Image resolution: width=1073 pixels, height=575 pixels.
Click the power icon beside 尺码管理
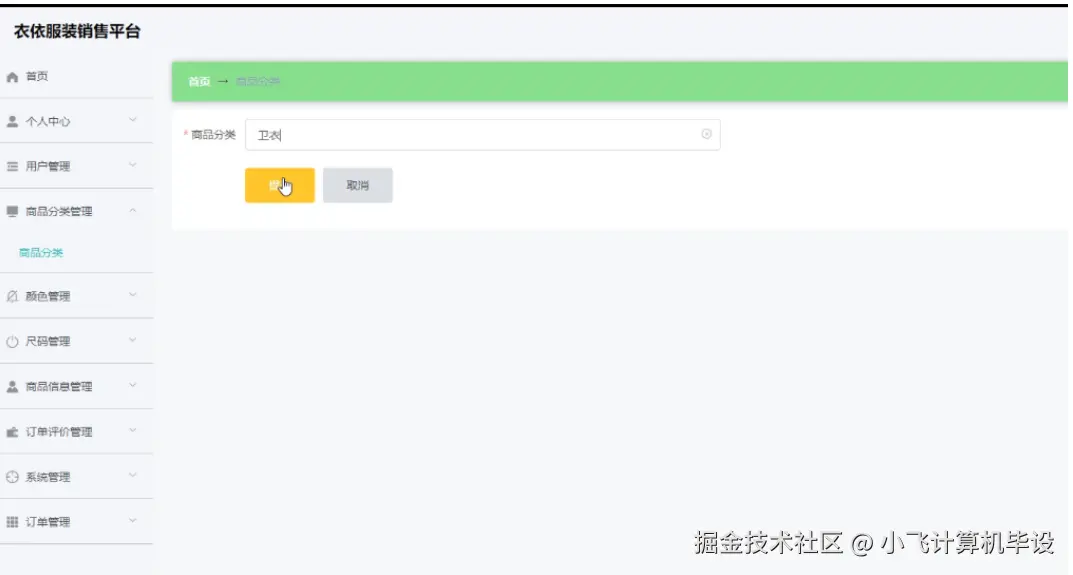pyautogui.click(x=12, y=342)
